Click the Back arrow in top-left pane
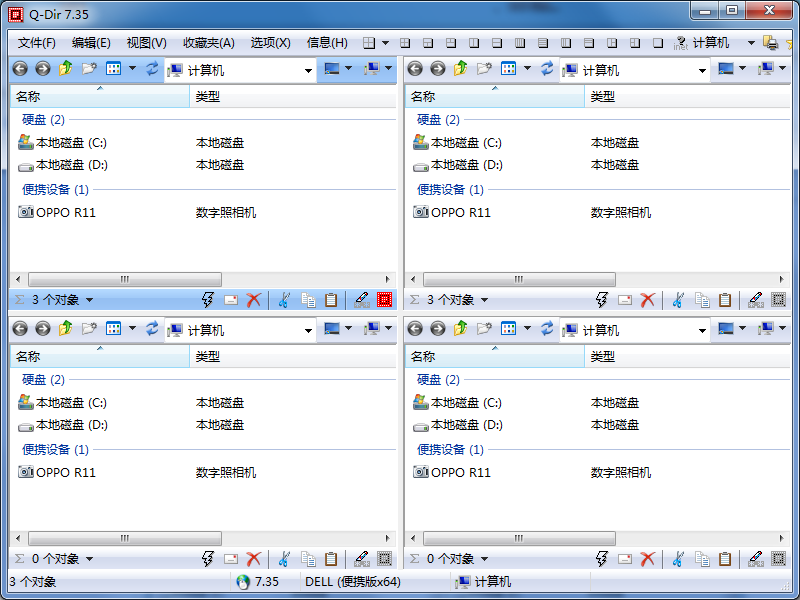The height and width of the screenshot is (600, 800). pos(20,69)
